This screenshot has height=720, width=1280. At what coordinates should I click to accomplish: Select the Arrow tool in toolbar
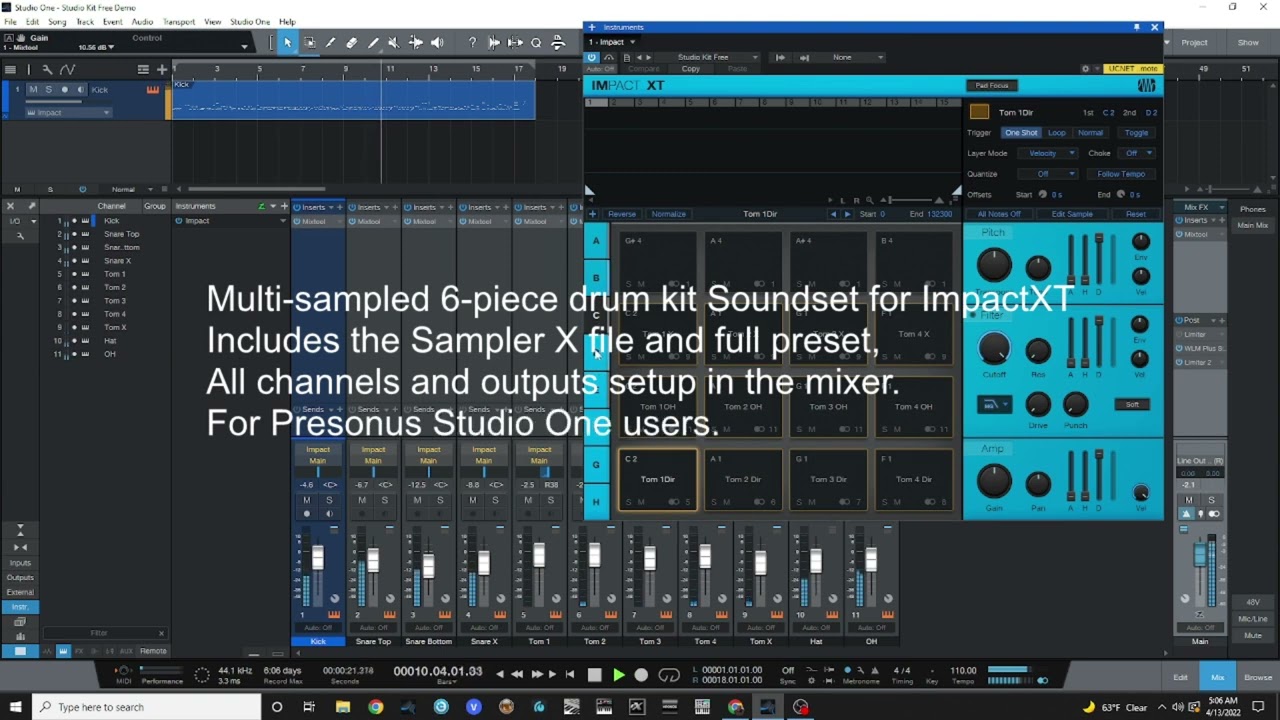click(287, 42)
